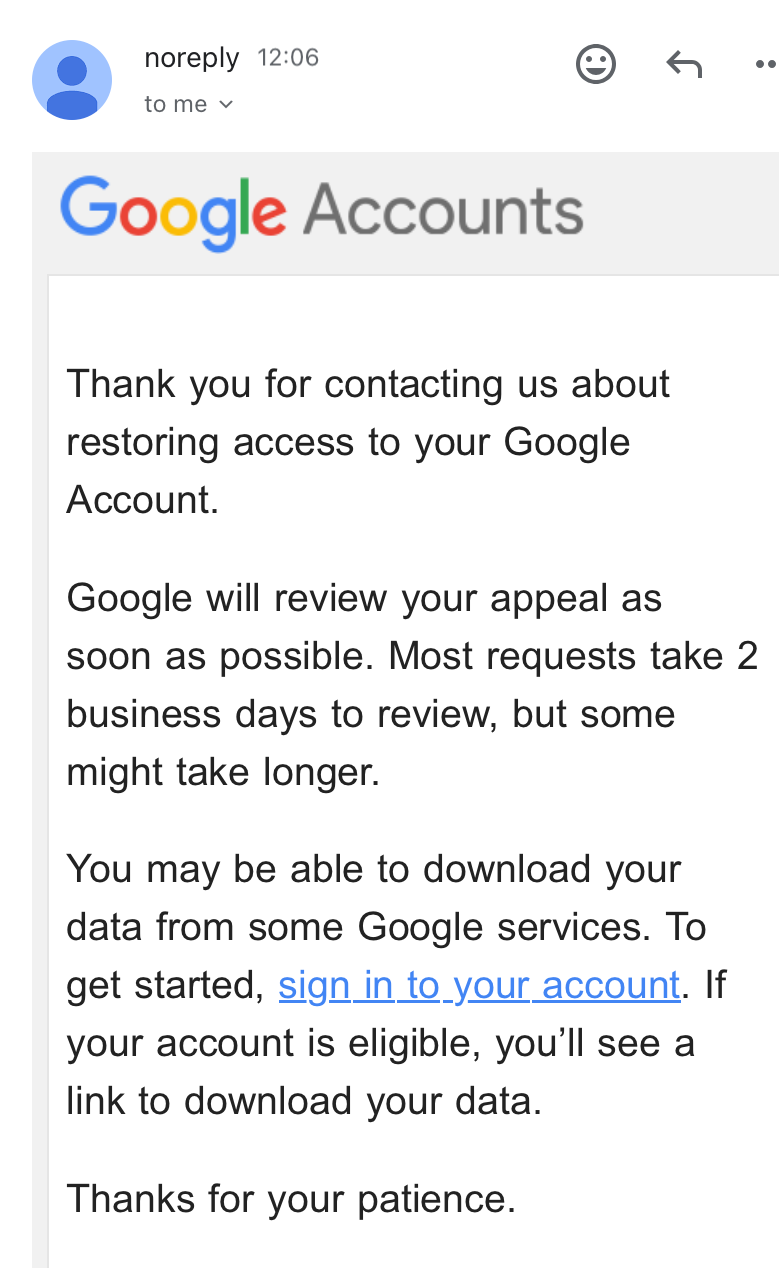Click the "restoring access to your Google" line
This screenshot has height=1268, width=779.
(x=348, y=442)
